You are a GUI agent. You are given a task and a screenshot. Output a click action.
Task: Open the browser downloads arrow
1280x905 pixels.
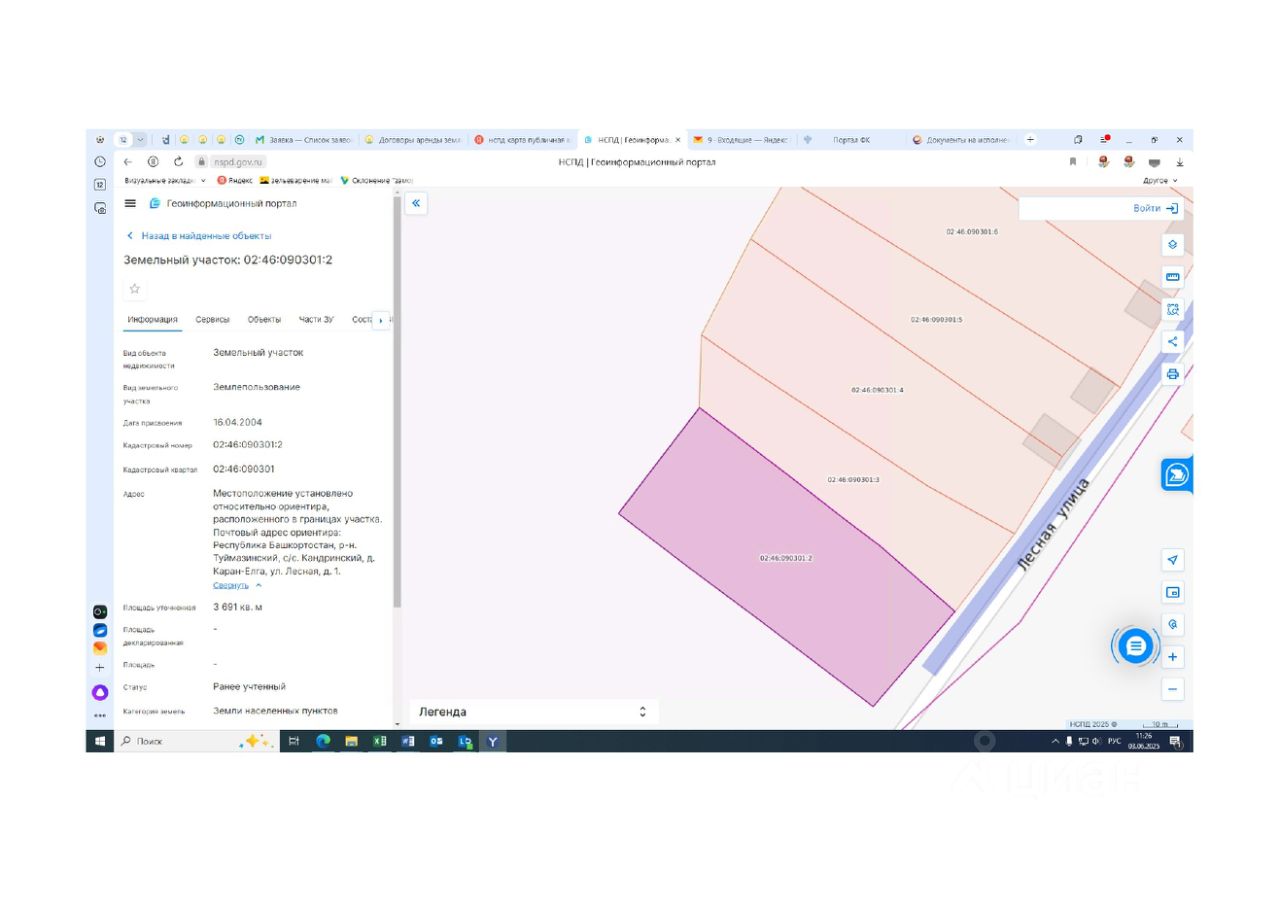pos(1179,161)
